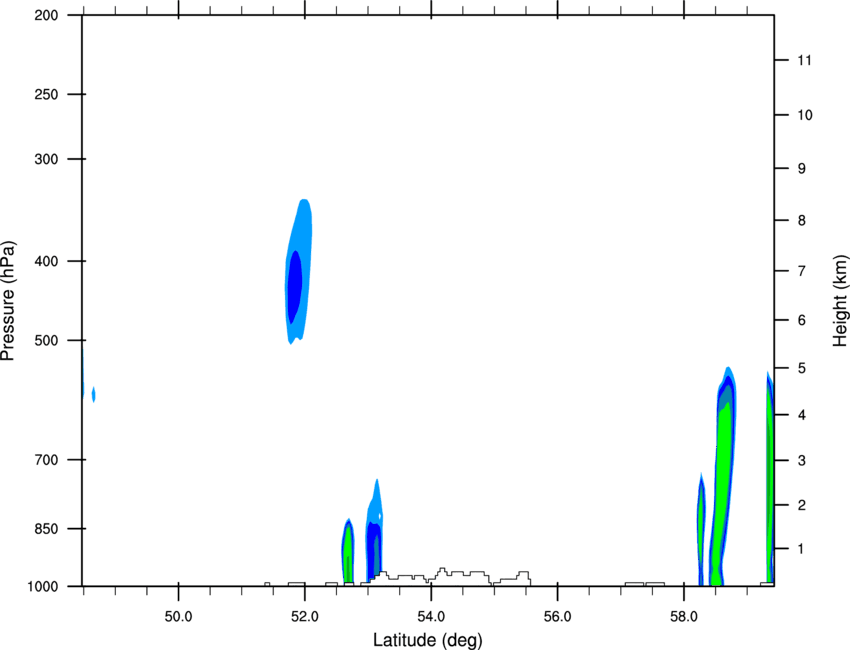This screenshot has width=850, height=650.
Task: Select the 1000 pressure tick label
Action: coord(42,587)
